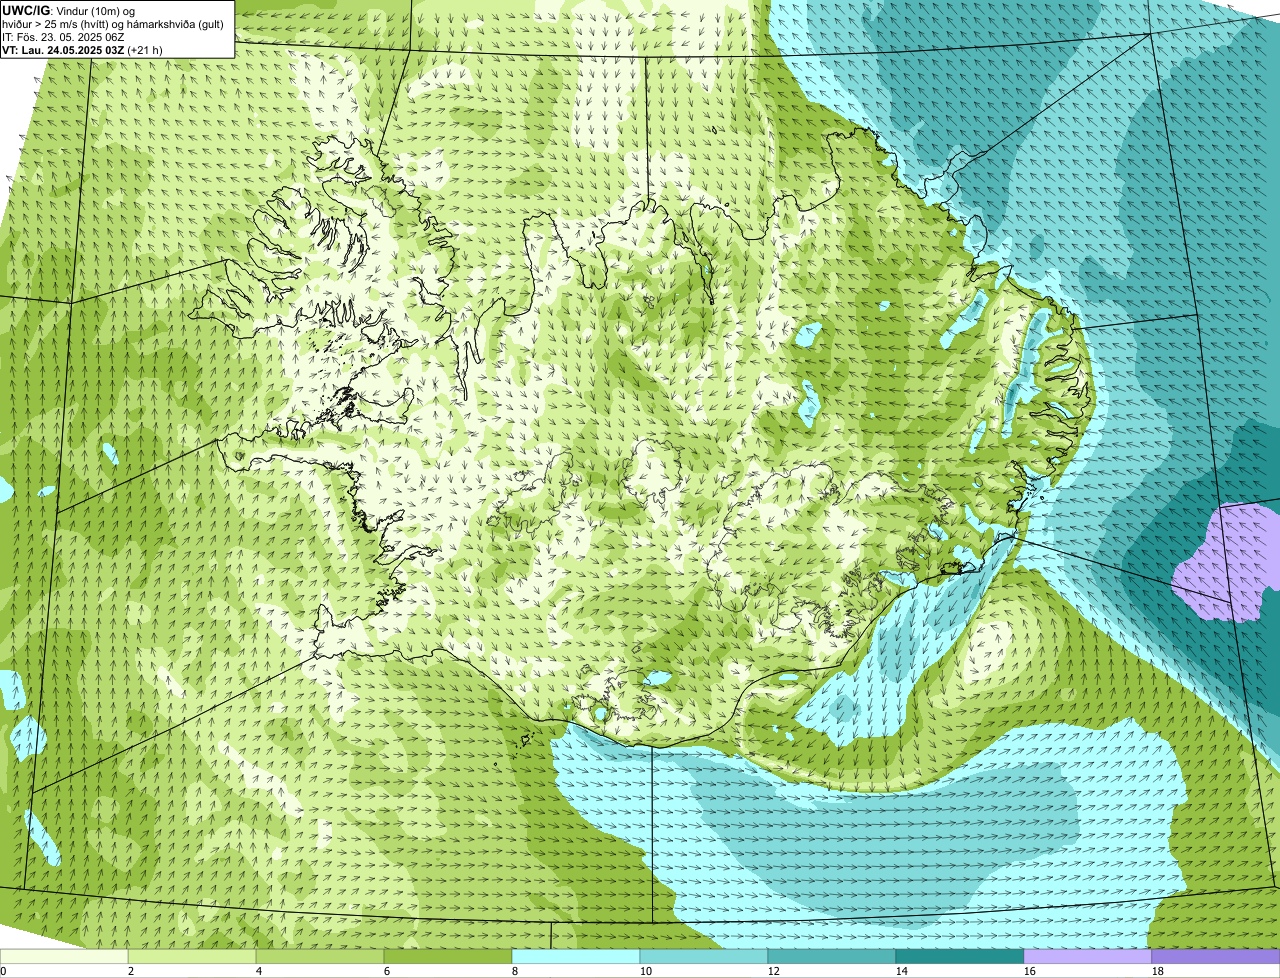The image size is (1280, 978).
Task: Click the '6' label on the color scale
Action: coord(386,971)
